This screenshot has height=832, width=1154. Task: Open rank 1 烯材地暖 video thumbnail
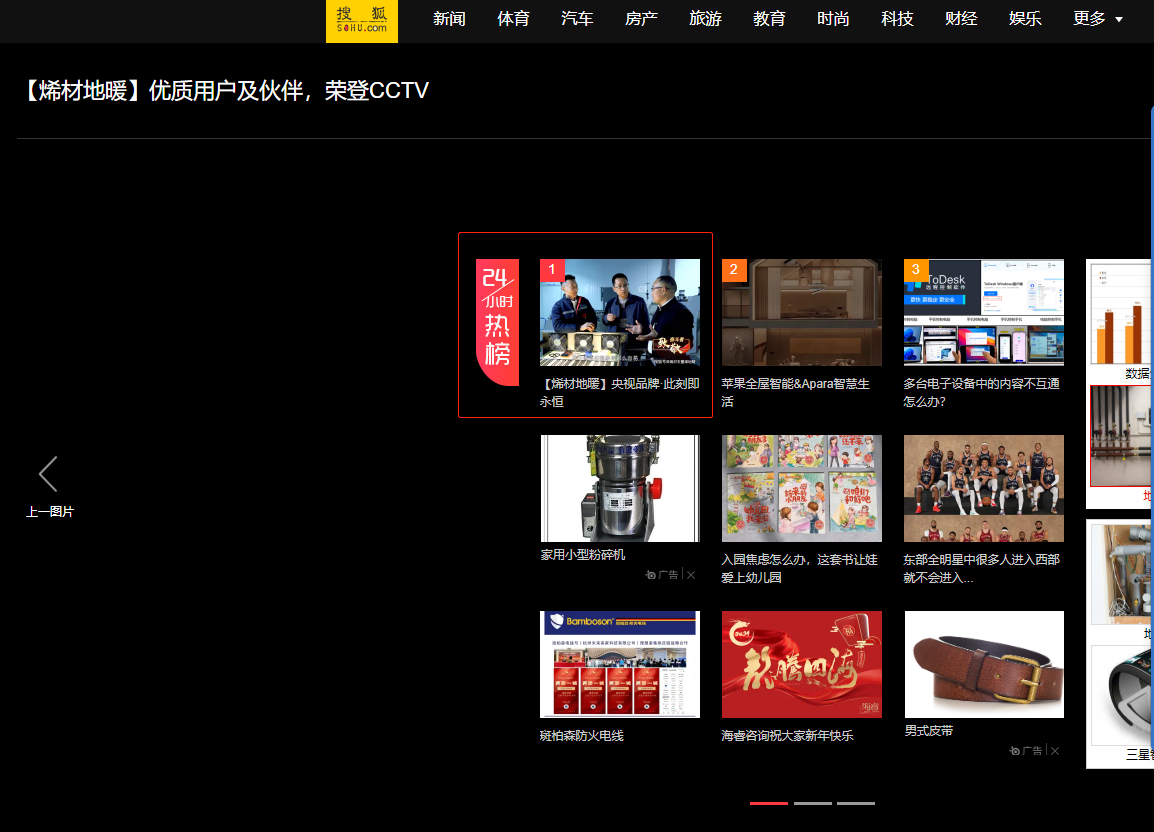click(x=620, y=312)
